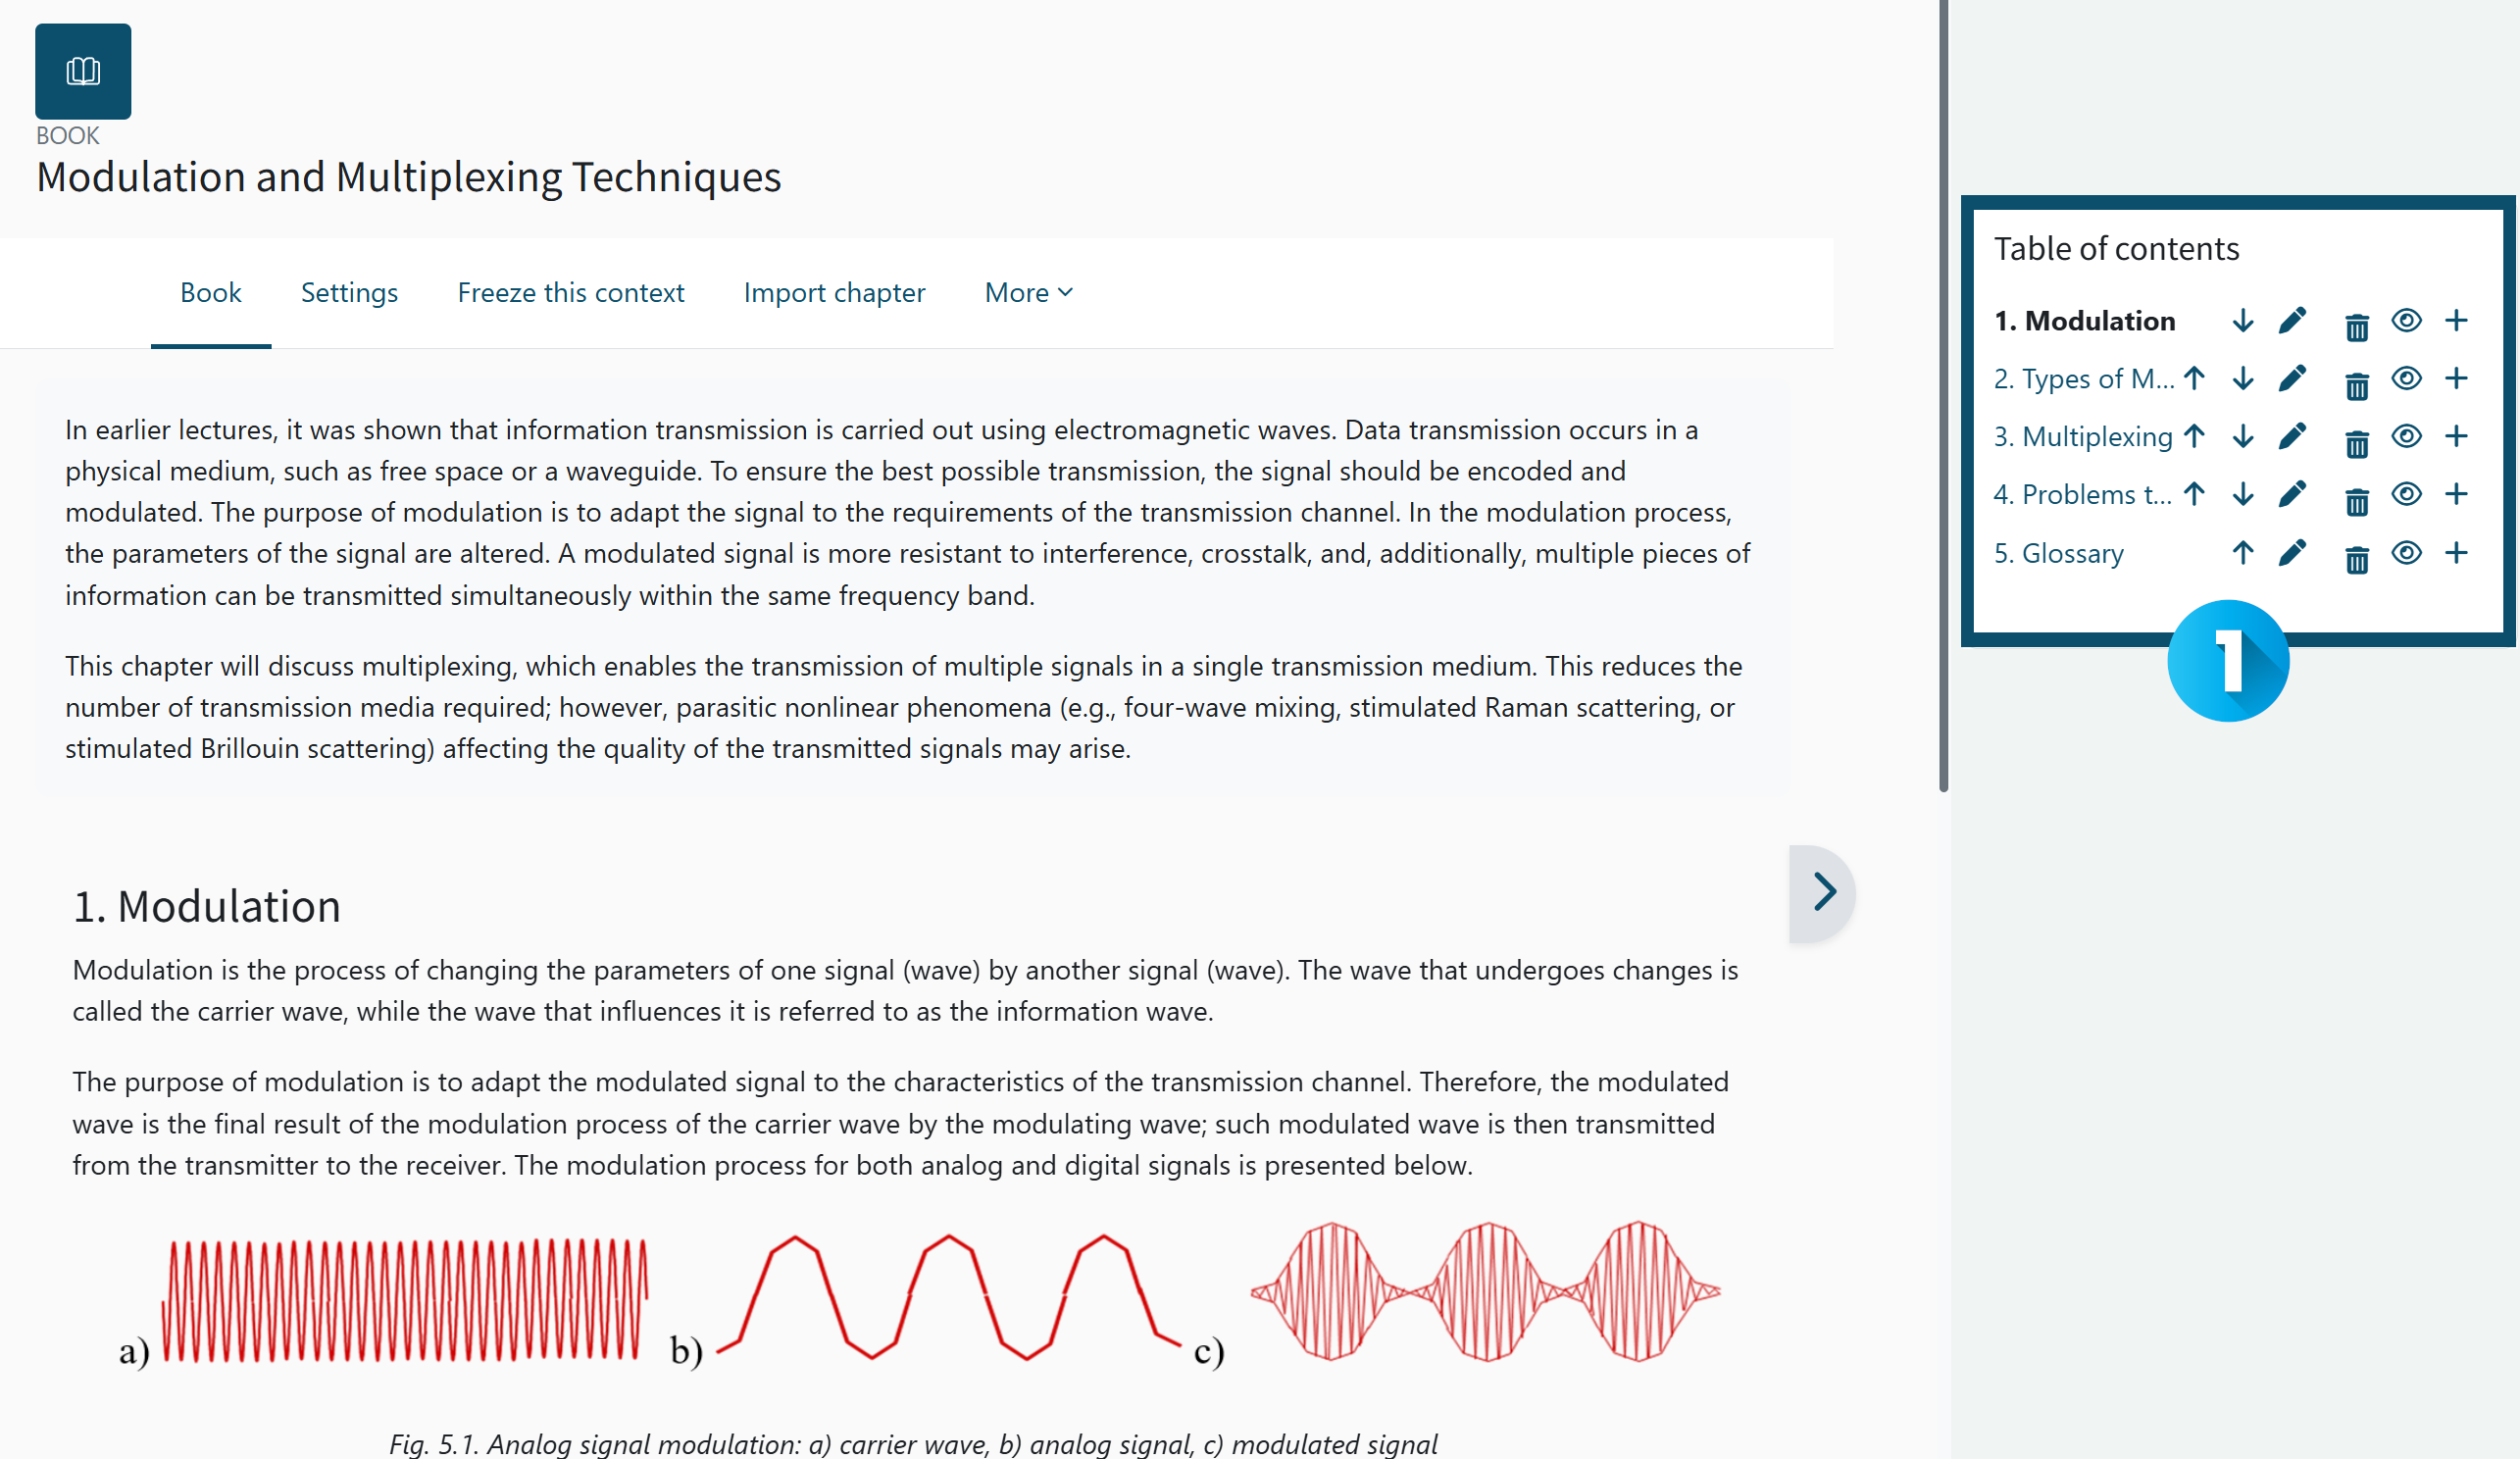This screenshot has height=1459, width=2520.
Task: Edit the Modulation chapter with pencil icon
Action: (x=2292, y=321)
